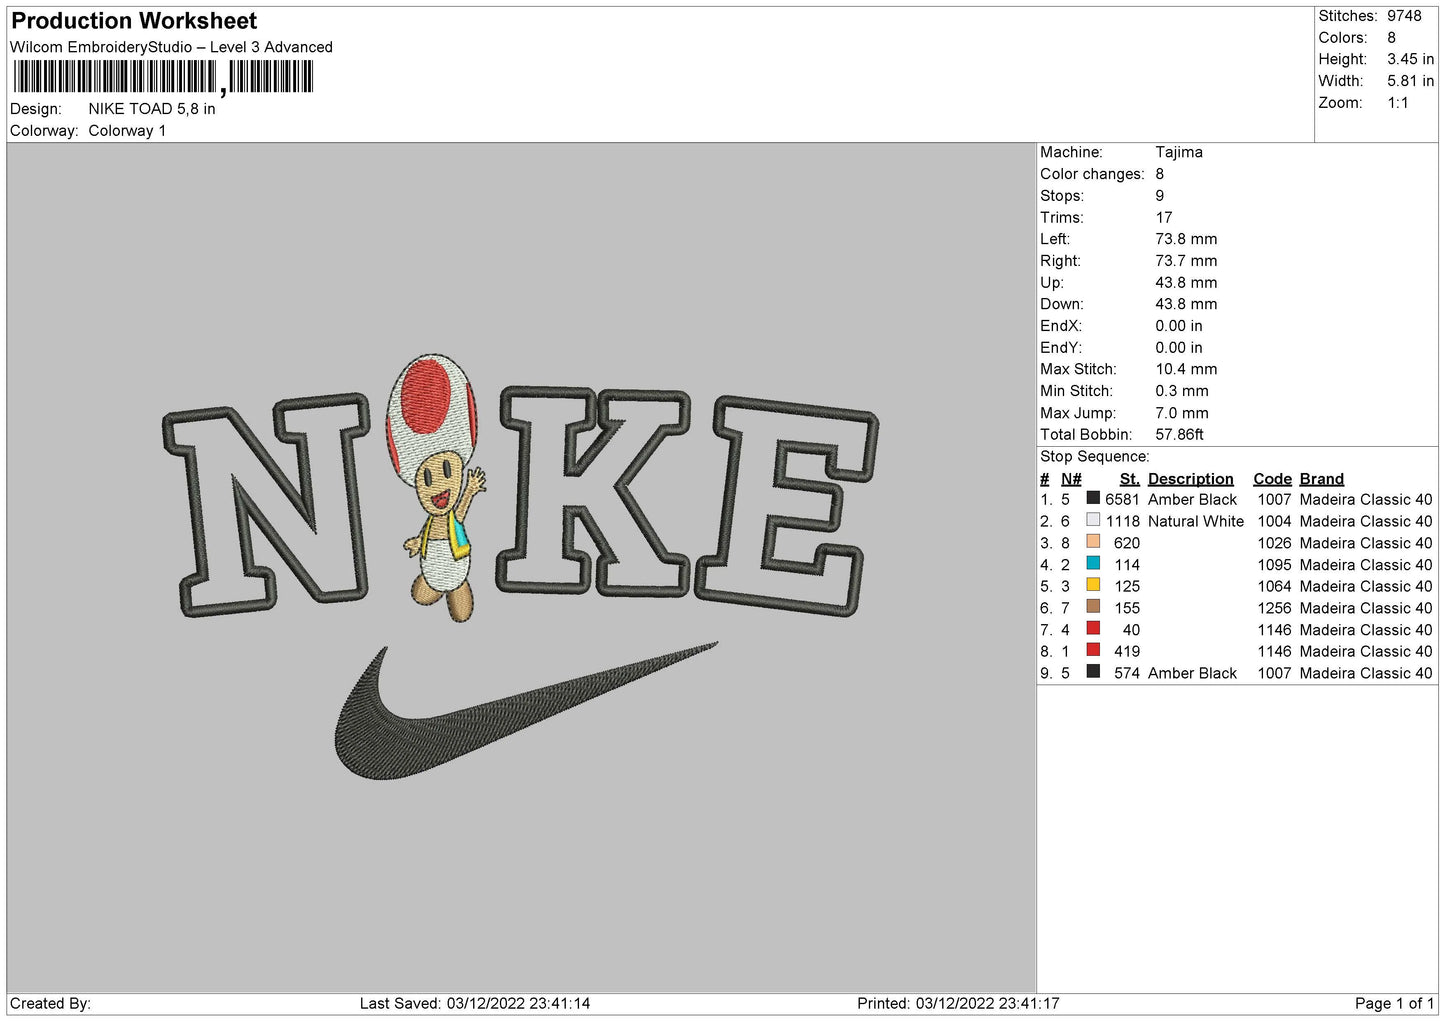
Task: Select the Max Stitch value 10.4 mm
Action: pyautogui.click(x=1186, y=369)
